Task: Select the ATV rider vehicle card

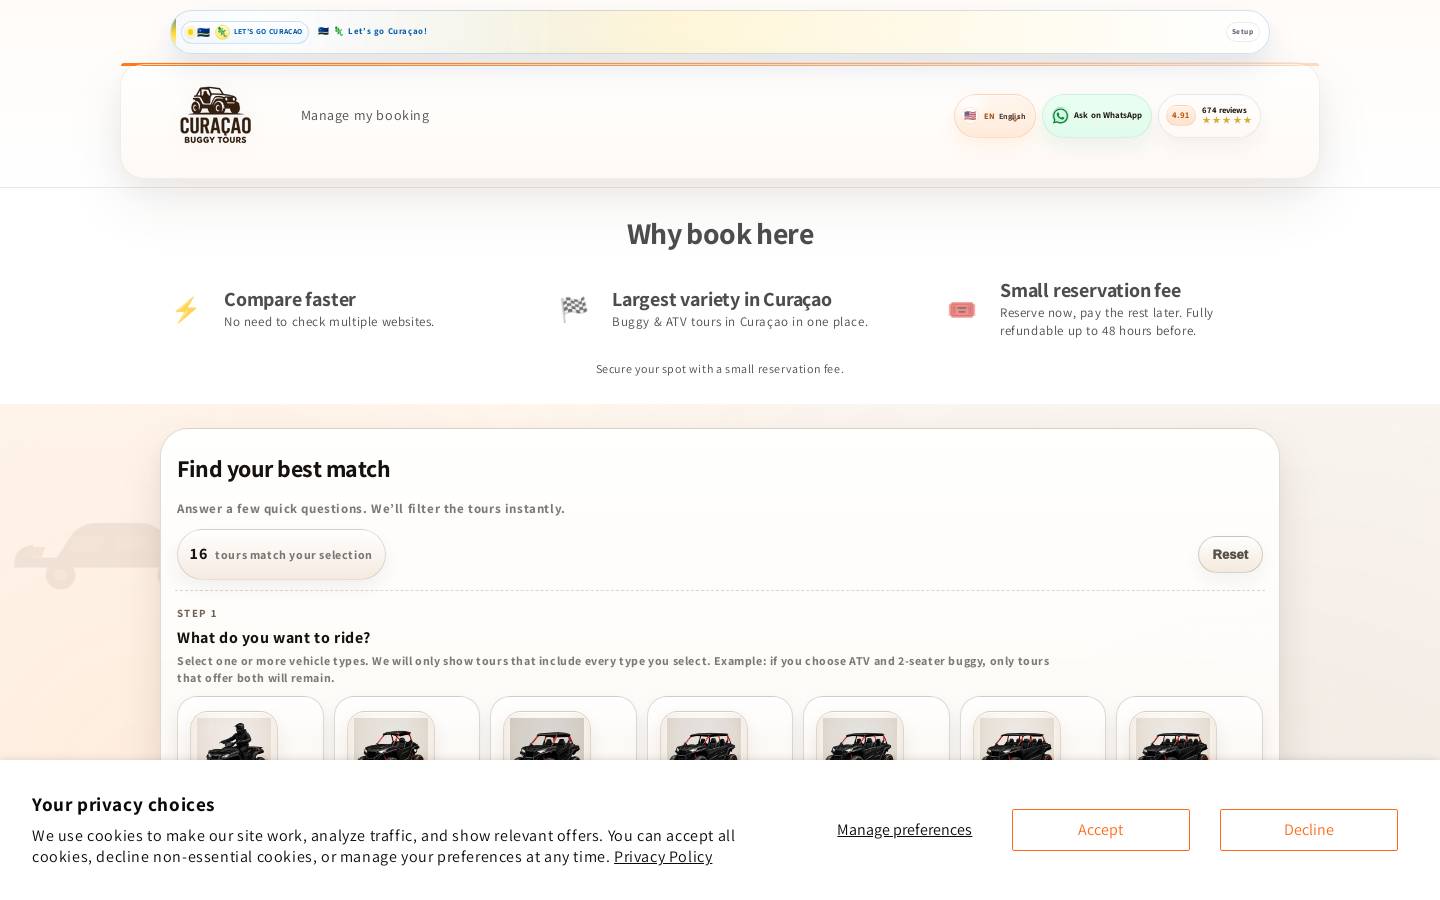Action: click(x=250, y=730)
